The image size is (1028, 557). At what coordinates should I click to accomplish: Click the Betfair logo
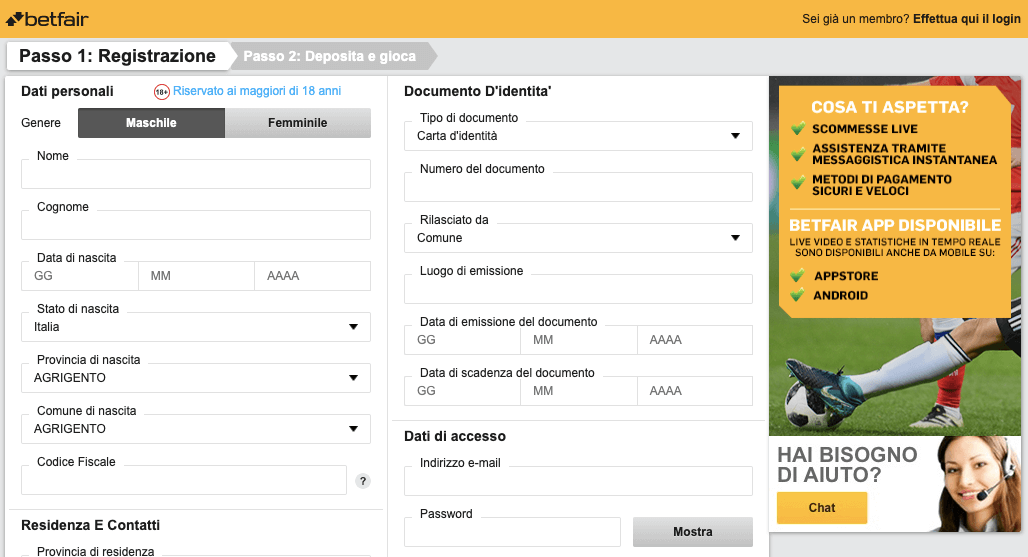tap(47, 20)
